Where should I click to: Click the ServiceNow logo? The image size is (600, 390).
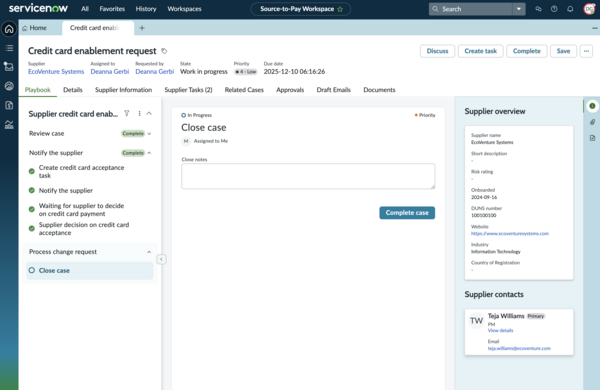[38, 8]
